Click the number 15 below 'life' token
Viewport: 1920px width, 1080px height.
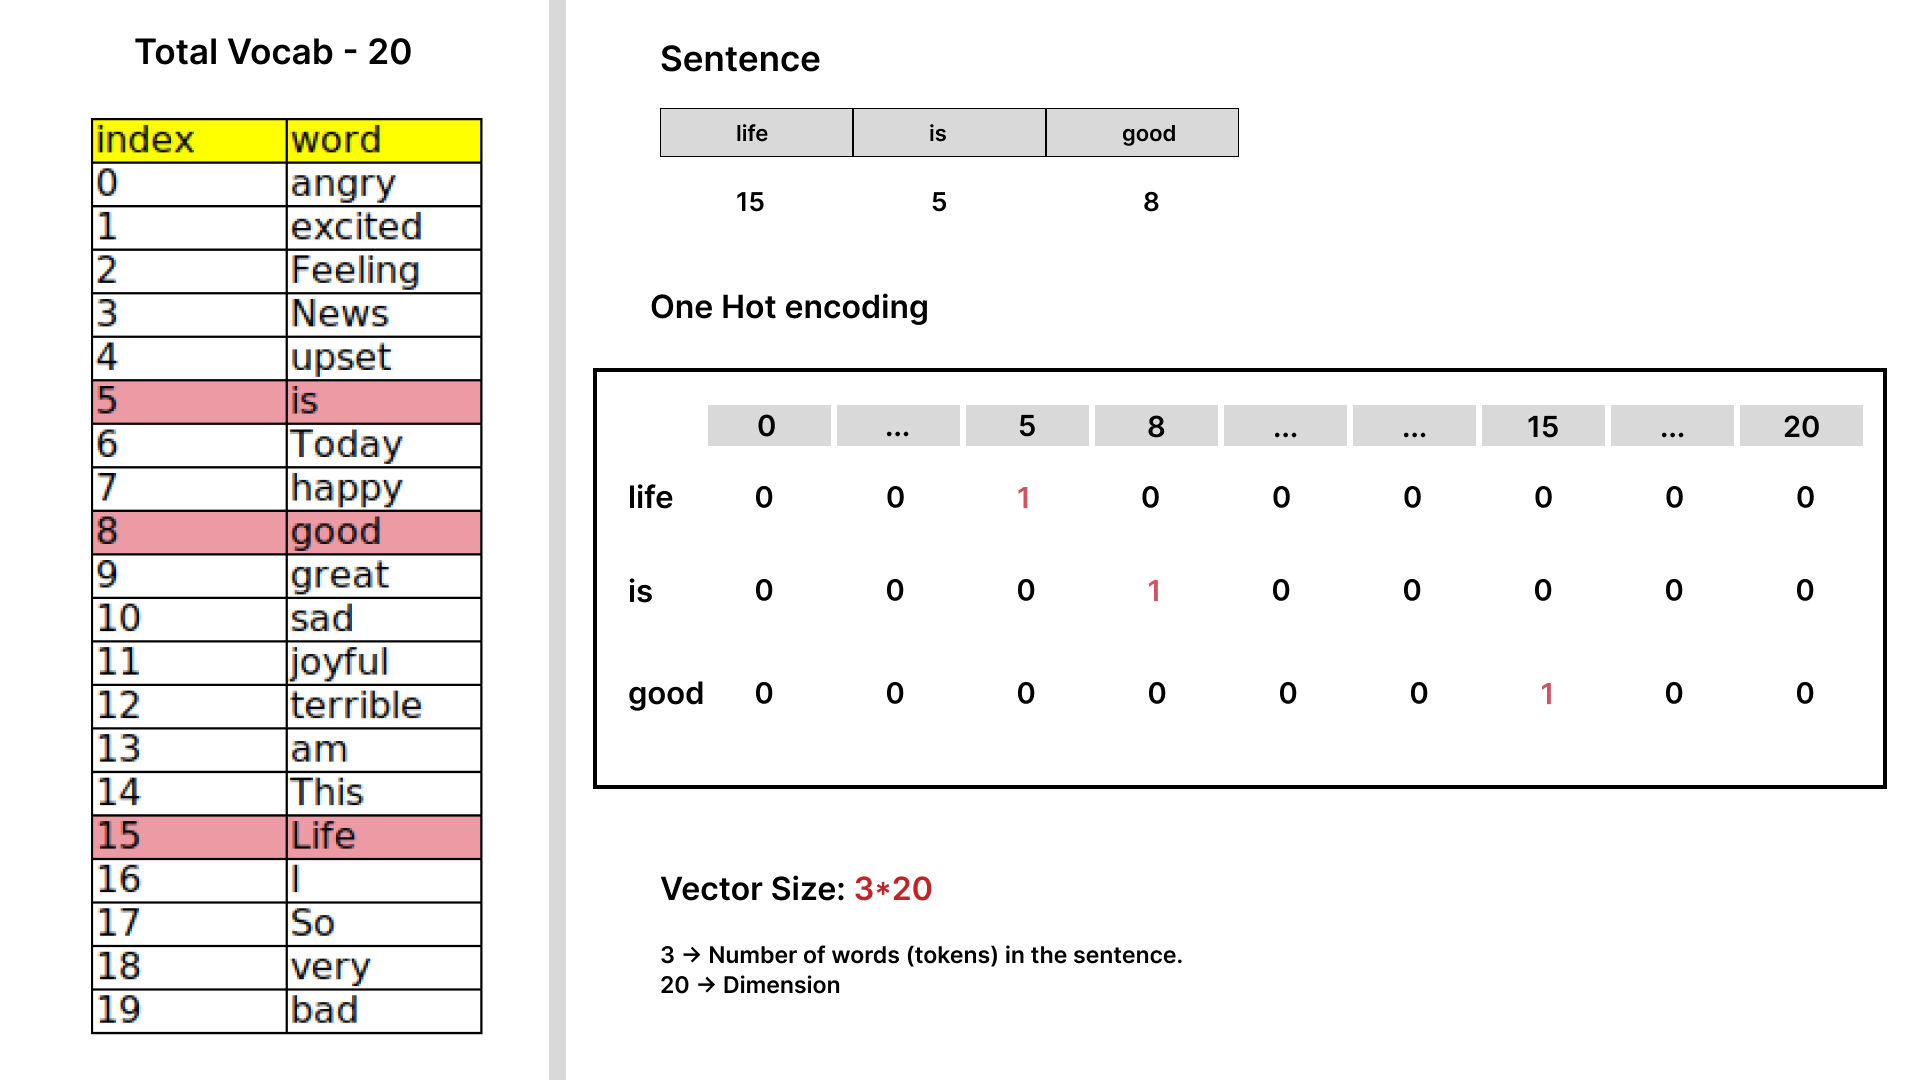(x=750, y=202)
